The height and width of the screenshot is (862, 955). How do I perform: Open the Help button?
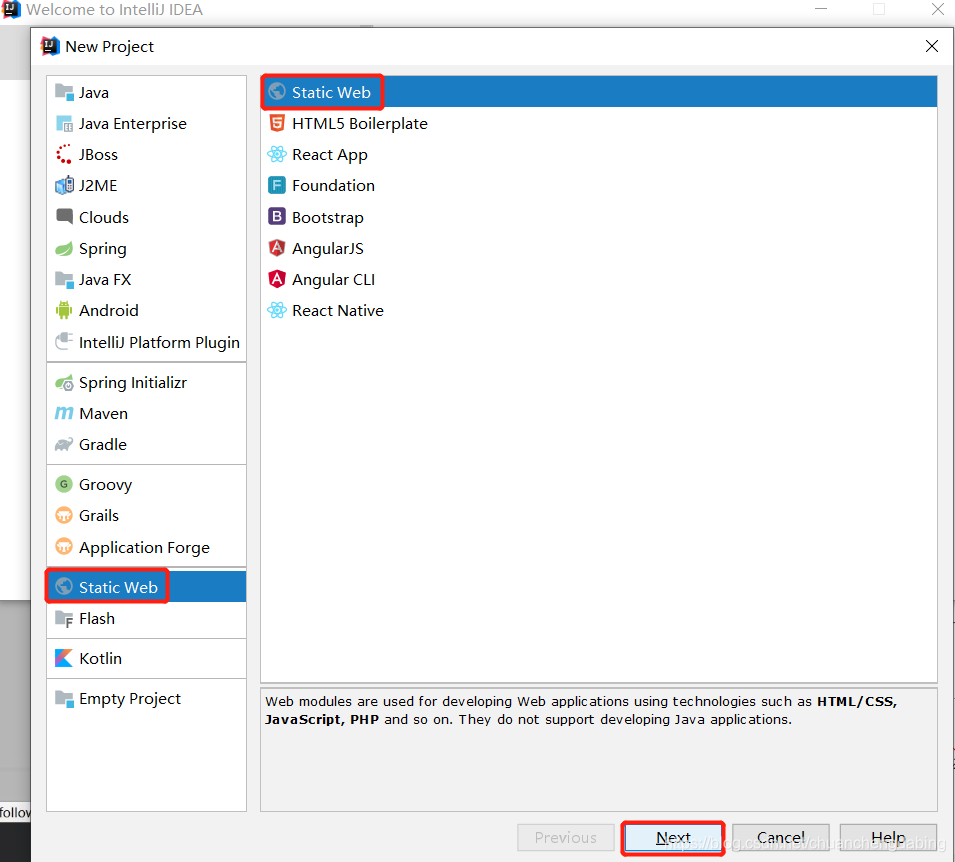tap(888, 838)
